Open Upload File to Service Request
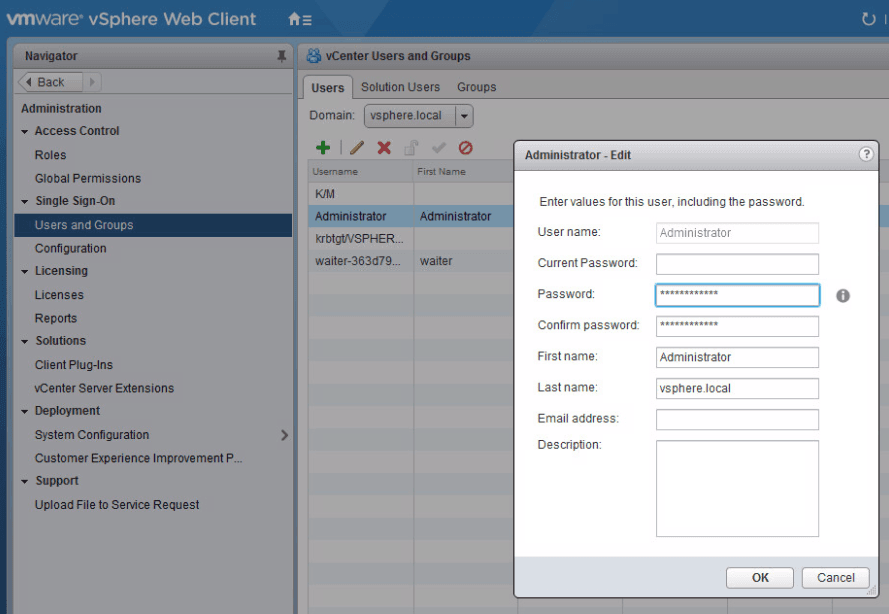The width and height of the screenshot is (889, 614). [117, 505]
